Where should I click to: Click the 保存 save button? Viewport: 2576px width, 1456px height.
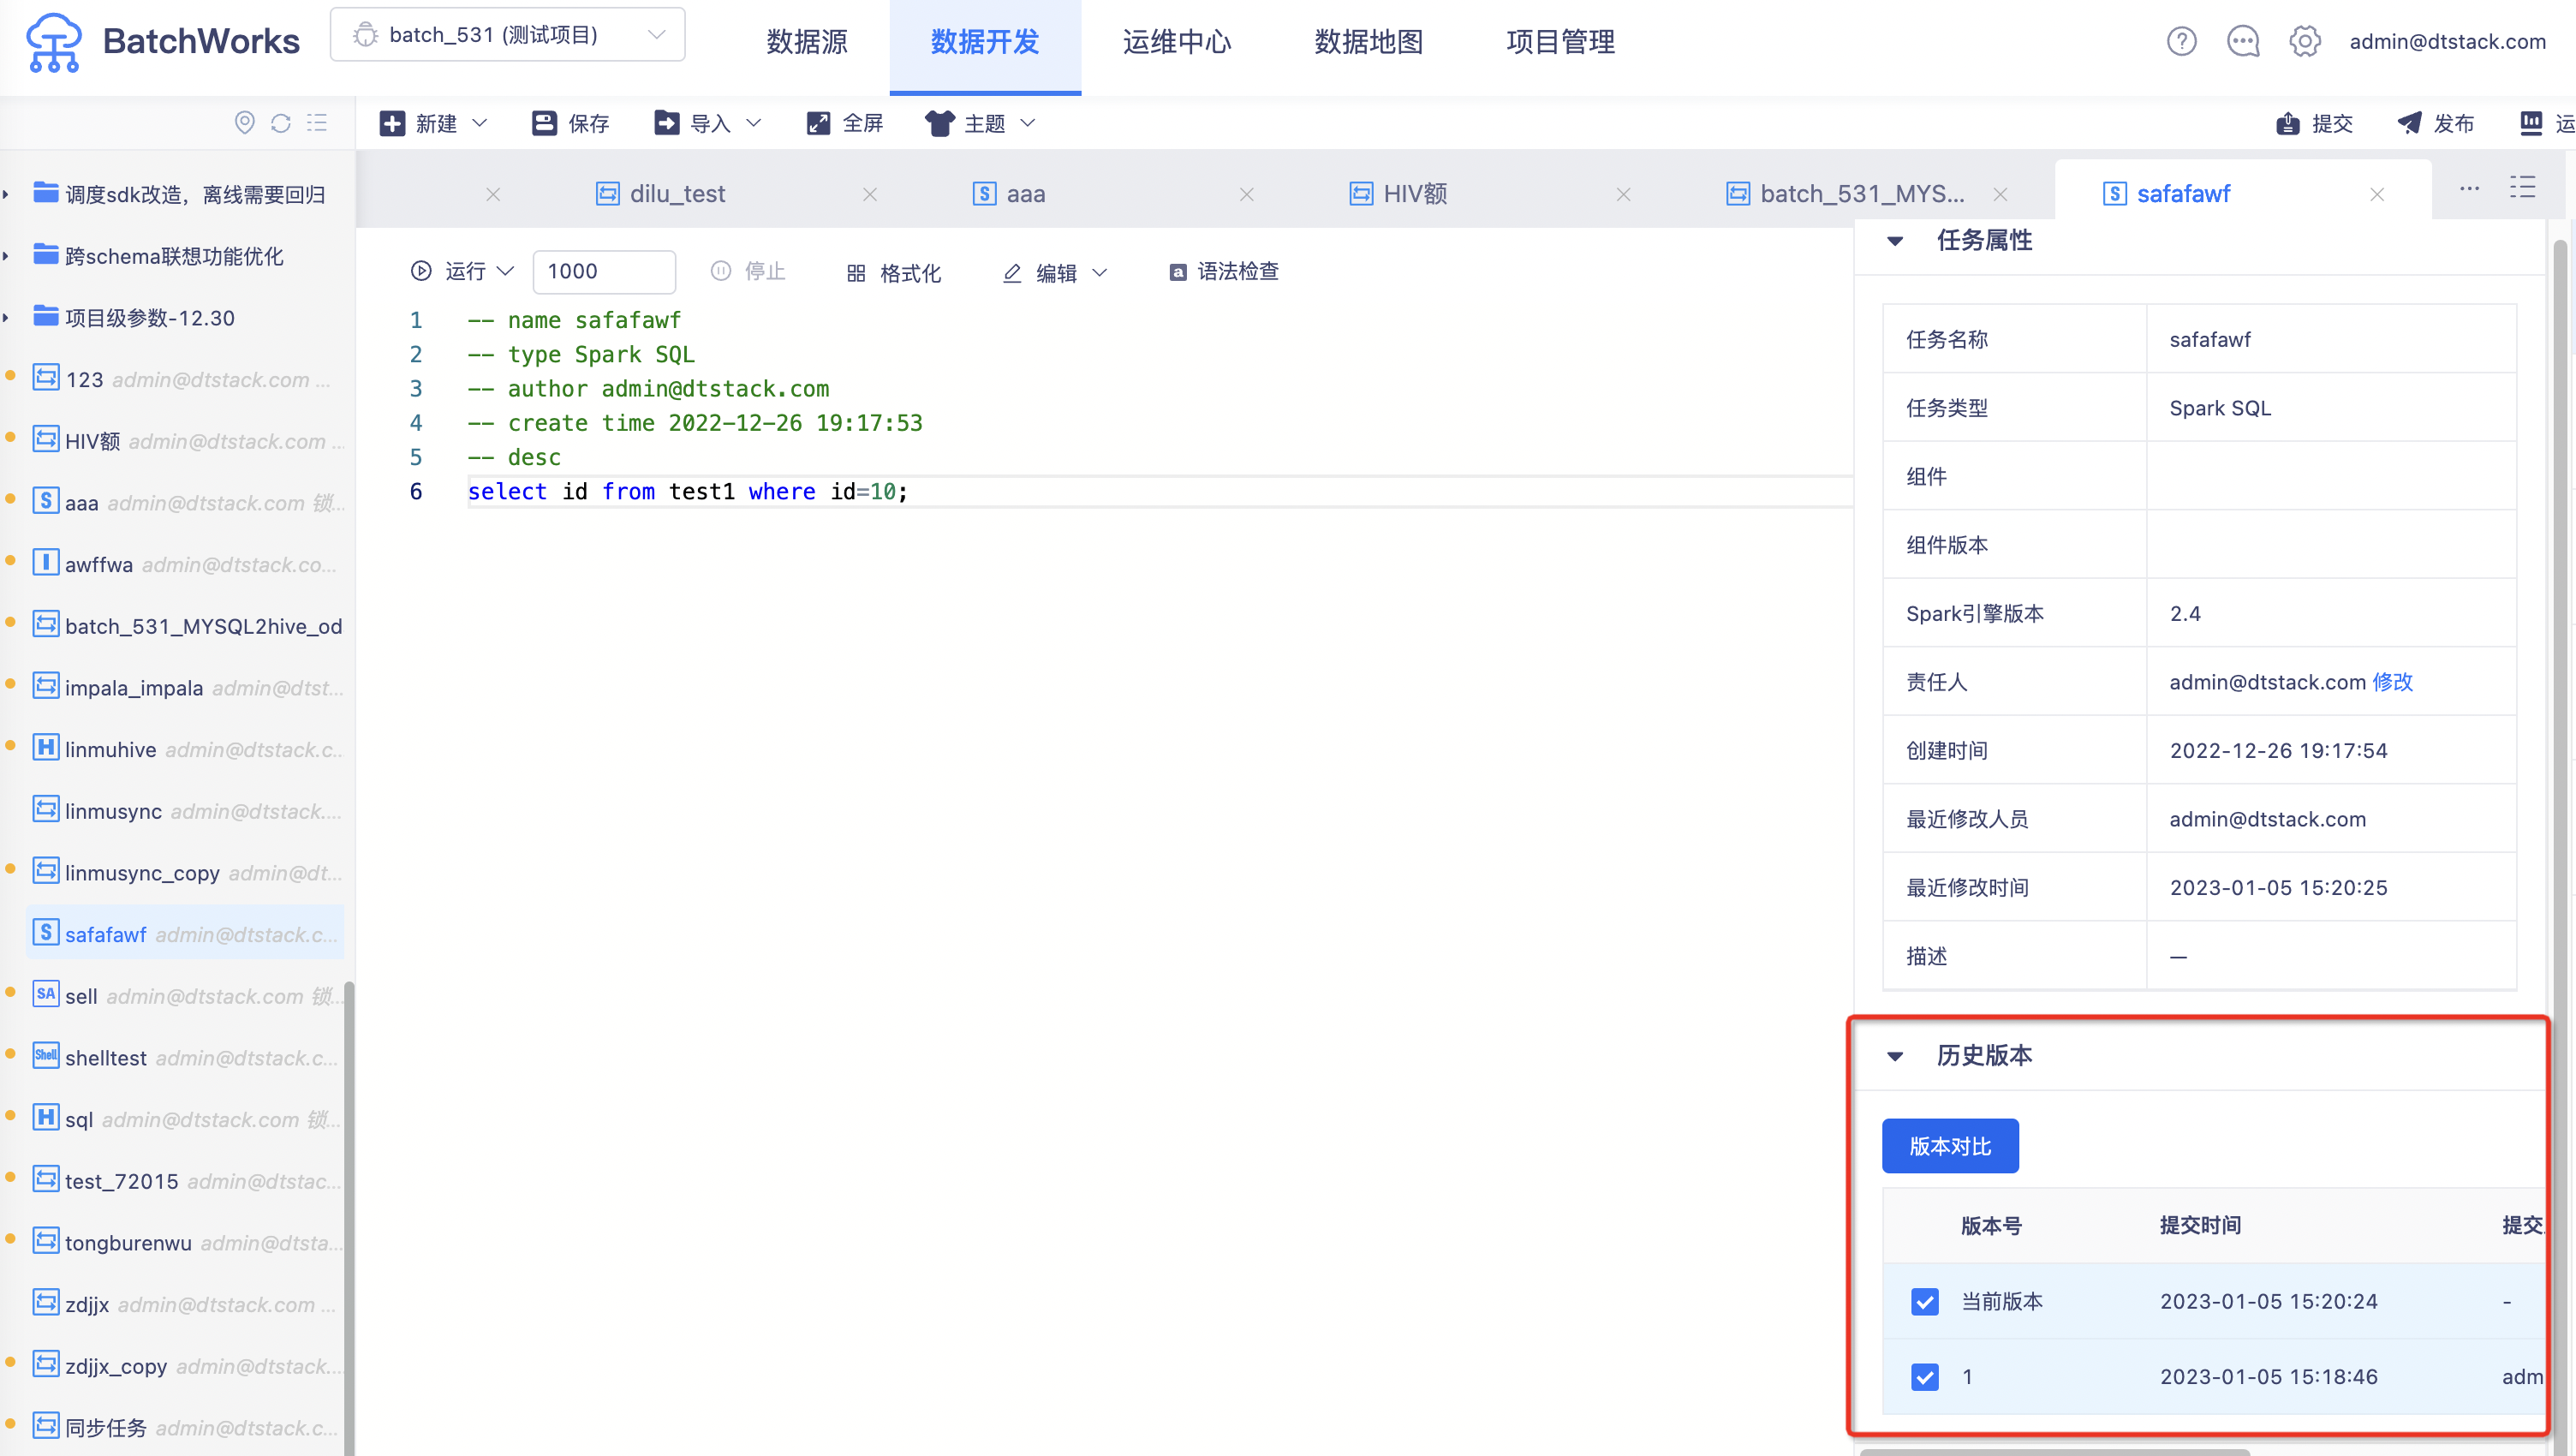click(570, 123)
